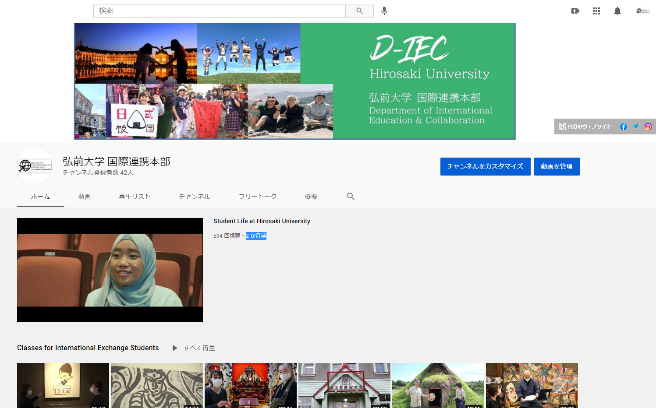Image resolution: width=656 pixels, height=408 pixels.
Task: Click the 動画を管理 button
Action: (557, 167)
